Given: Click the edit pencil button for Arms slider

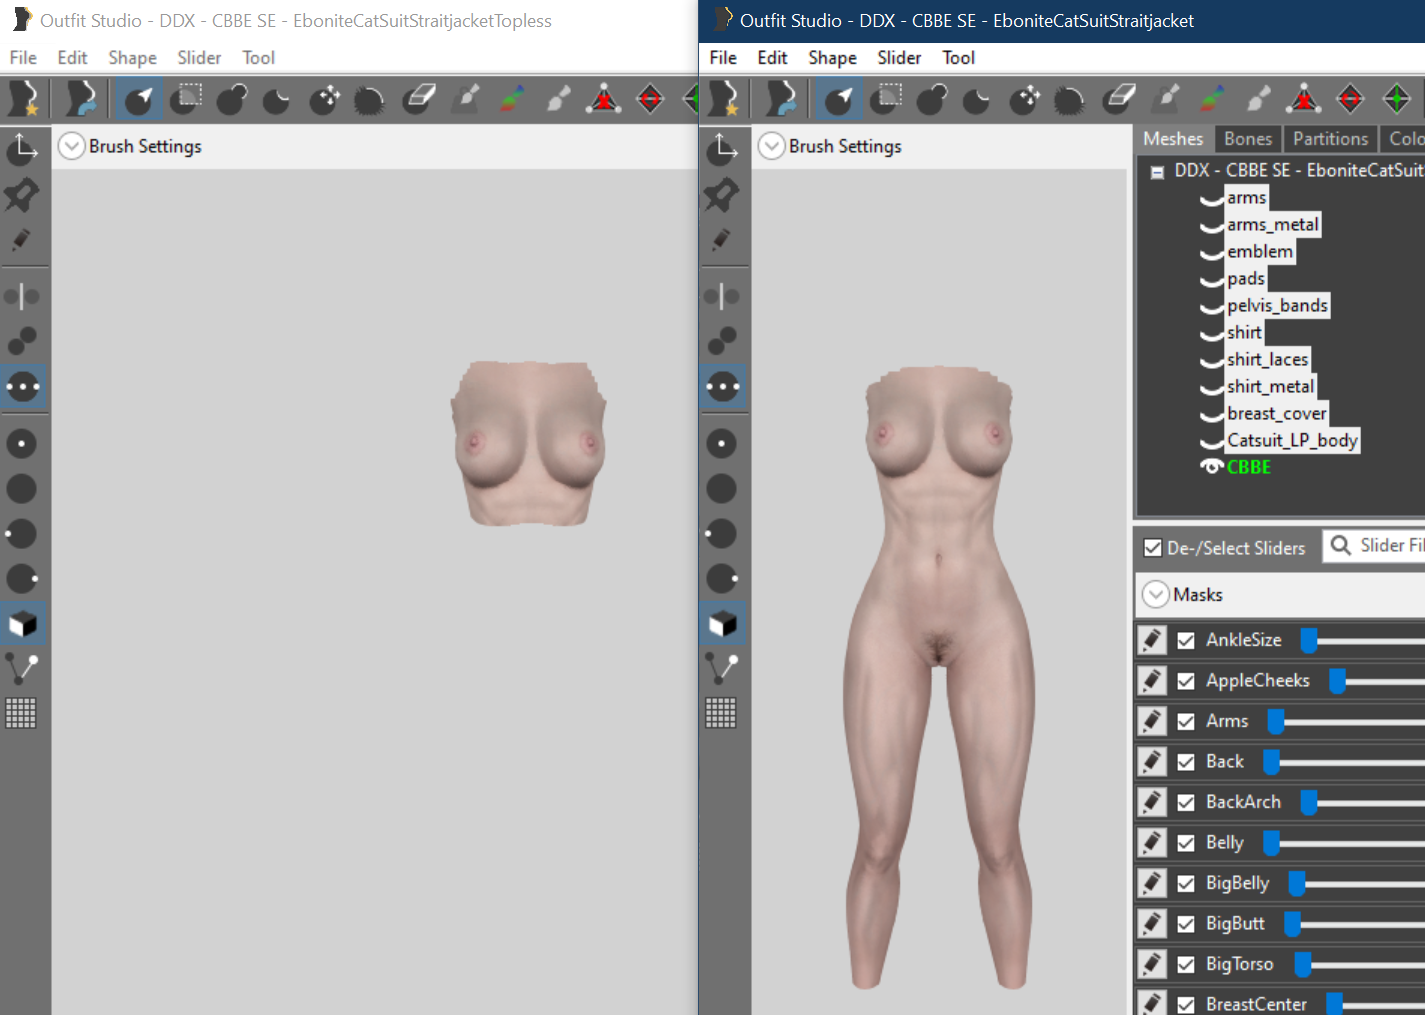Looking at the screenshot, I should click(1152, 721).
